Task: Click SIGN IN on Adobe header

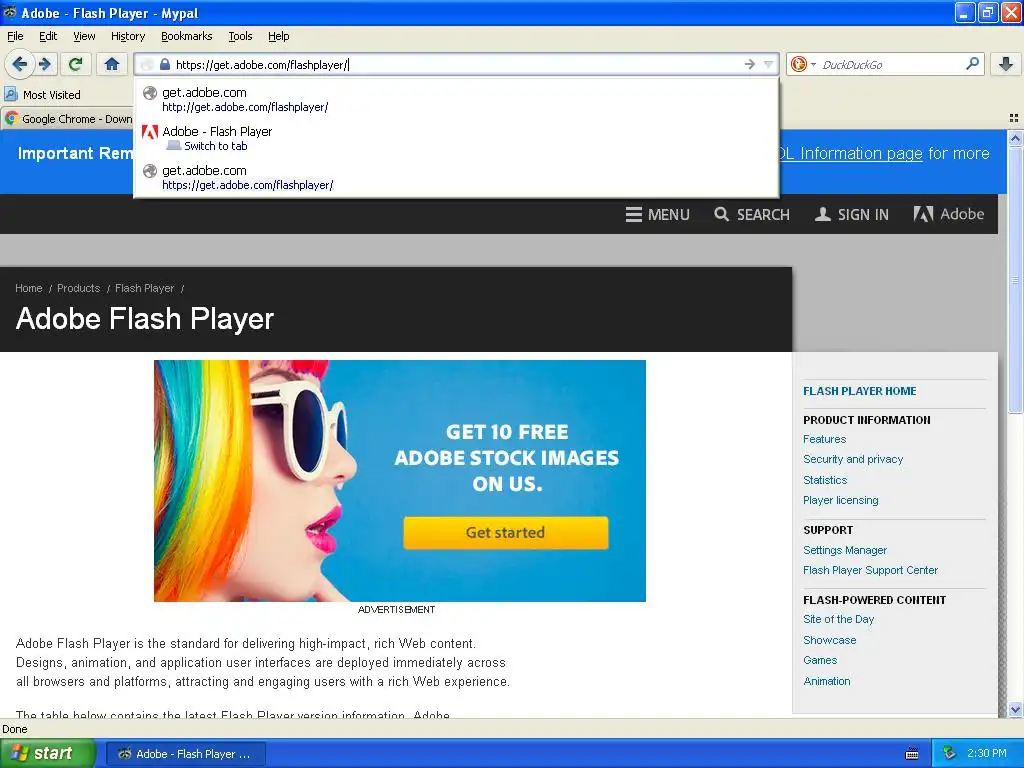Action: (x=852, y=214)
